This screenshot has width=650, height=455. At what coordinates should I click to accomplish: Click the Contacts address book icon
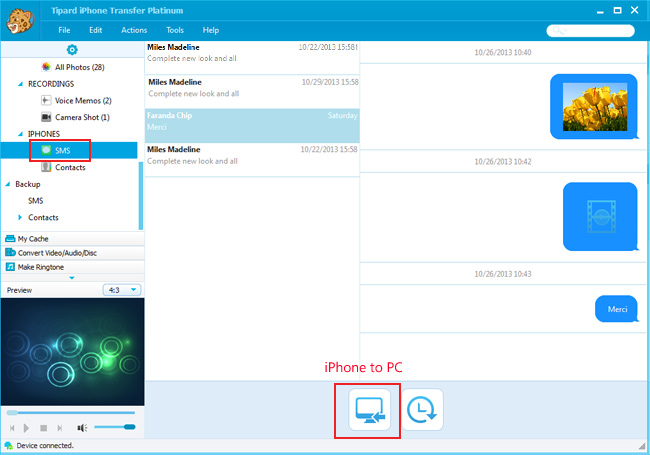(x=46, y=167)
